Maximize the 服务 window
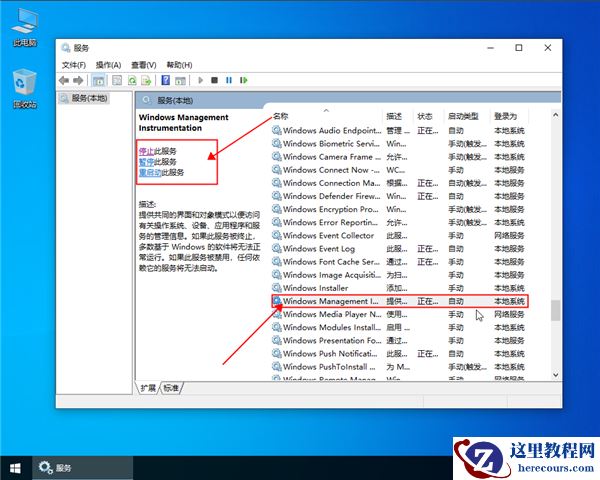The image size is (600, 480). click(x=519, y=48)
